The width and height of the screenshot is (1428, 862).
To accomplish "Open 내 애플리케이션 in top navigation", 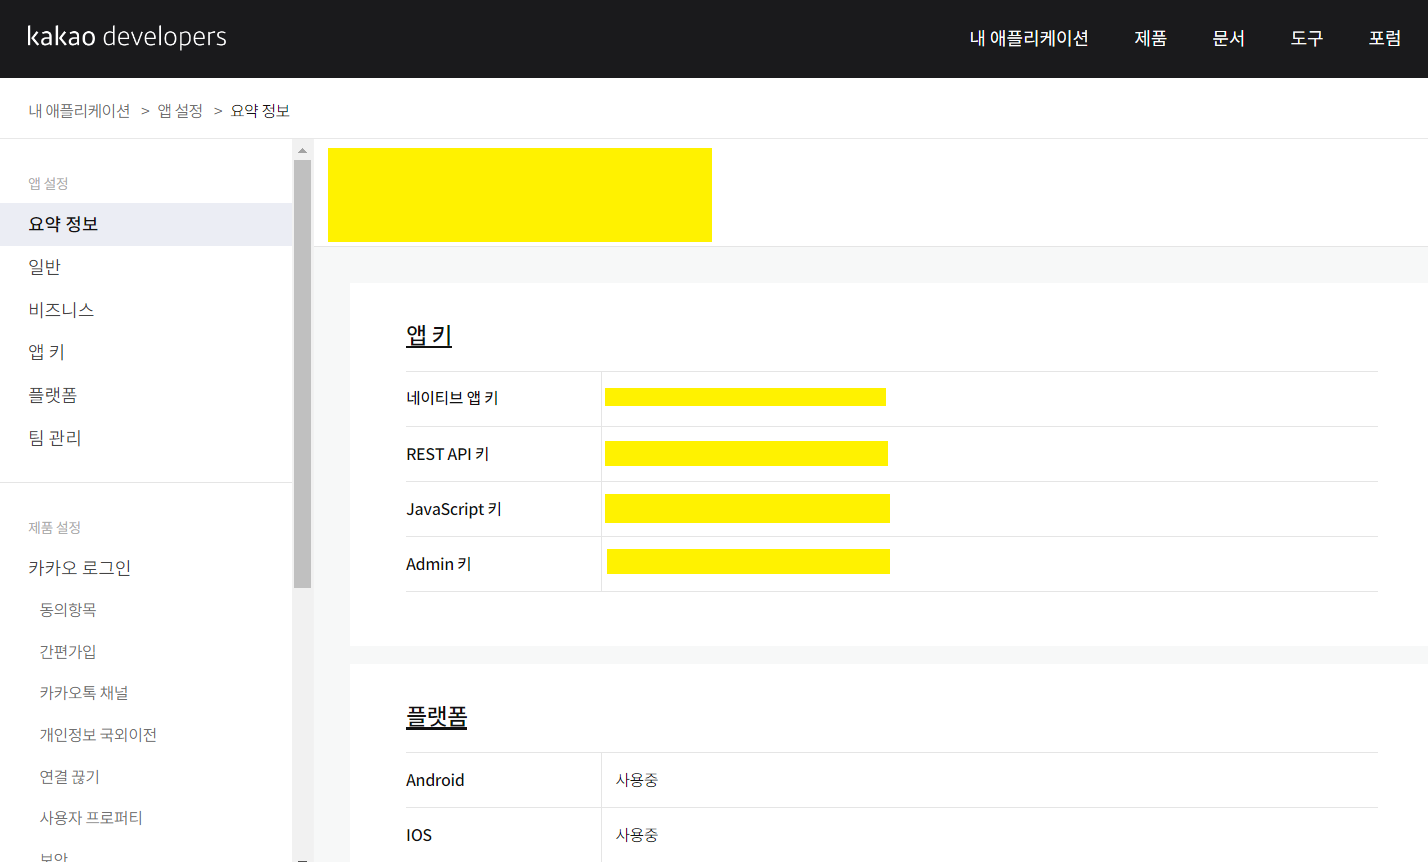I will coord(1029,38).
